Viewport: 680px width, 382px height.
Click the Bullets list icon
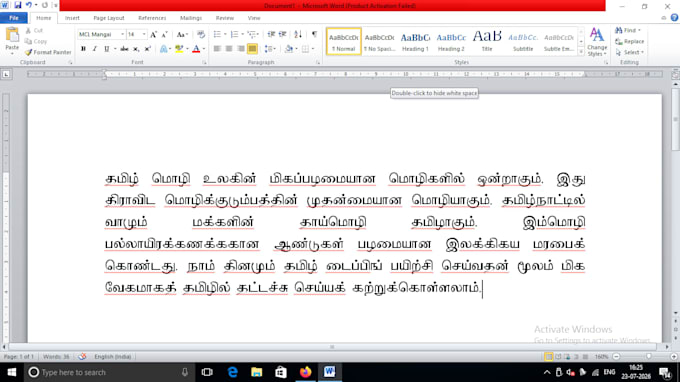[x=217, y=34]
